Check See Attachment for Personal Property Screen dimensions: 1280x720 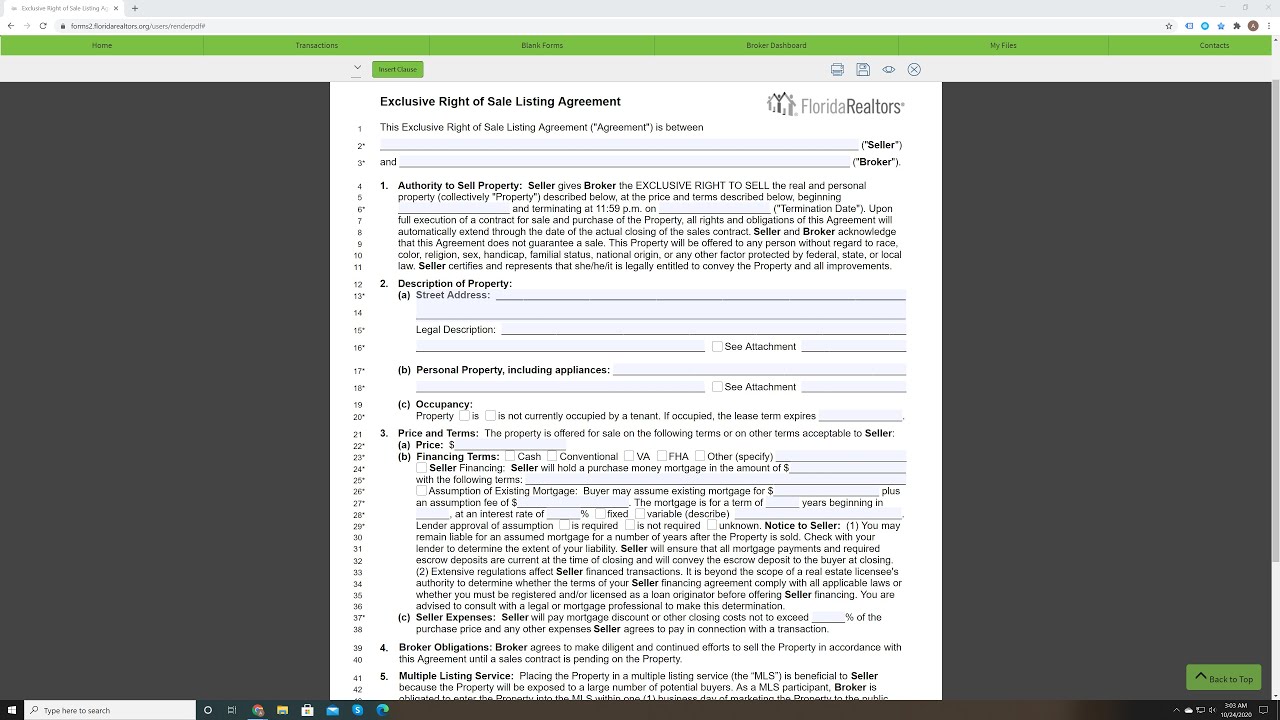pos(717,387)
